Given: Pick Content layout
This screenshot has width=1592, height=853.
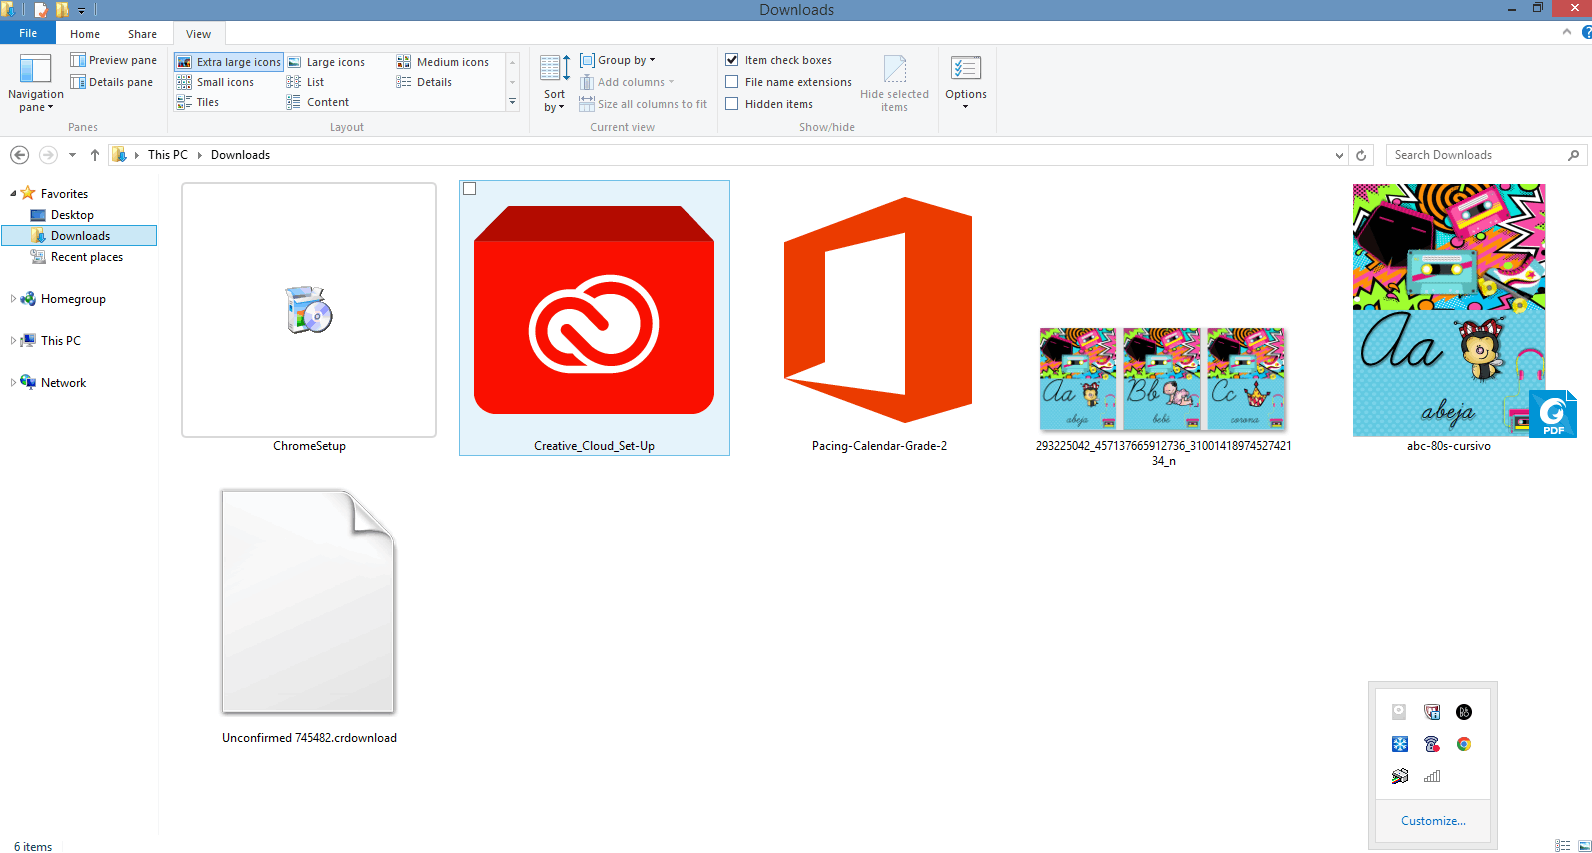Looking at the screenshot, I should point(318,102).
